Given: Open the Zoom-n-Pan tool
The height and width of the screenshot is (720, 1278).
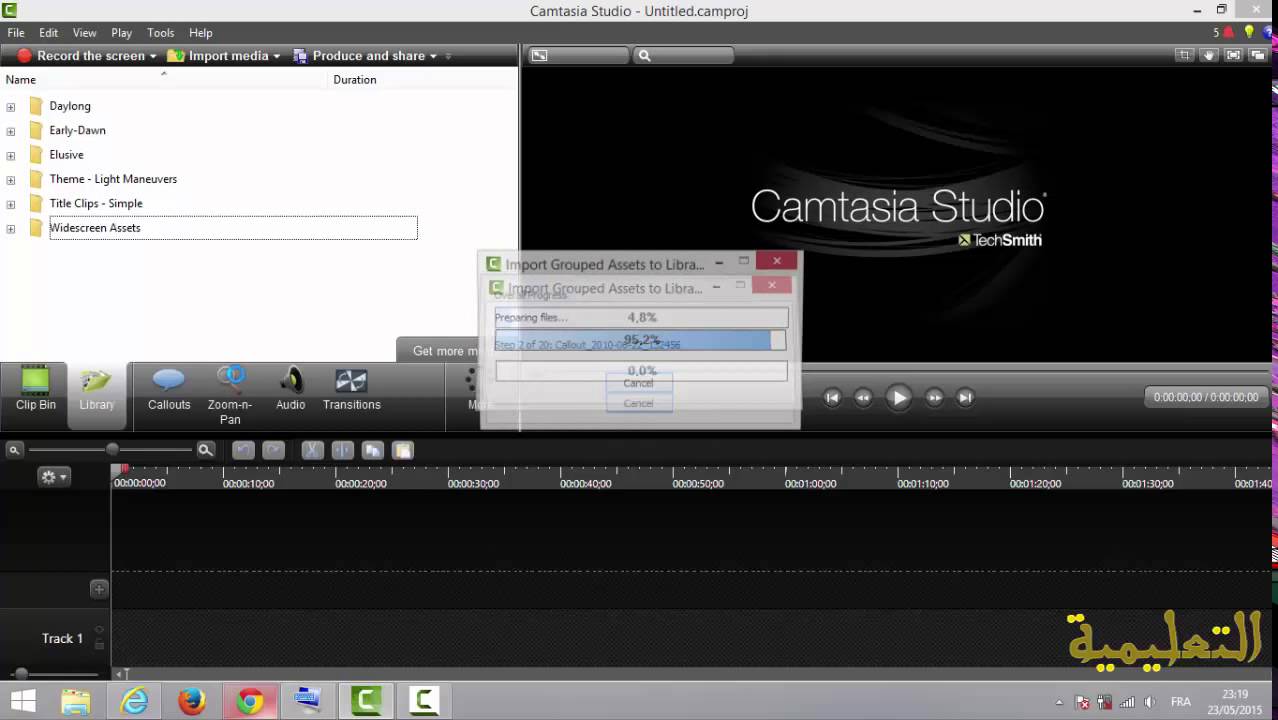Looking at the screenshot, I should [230, 395].
